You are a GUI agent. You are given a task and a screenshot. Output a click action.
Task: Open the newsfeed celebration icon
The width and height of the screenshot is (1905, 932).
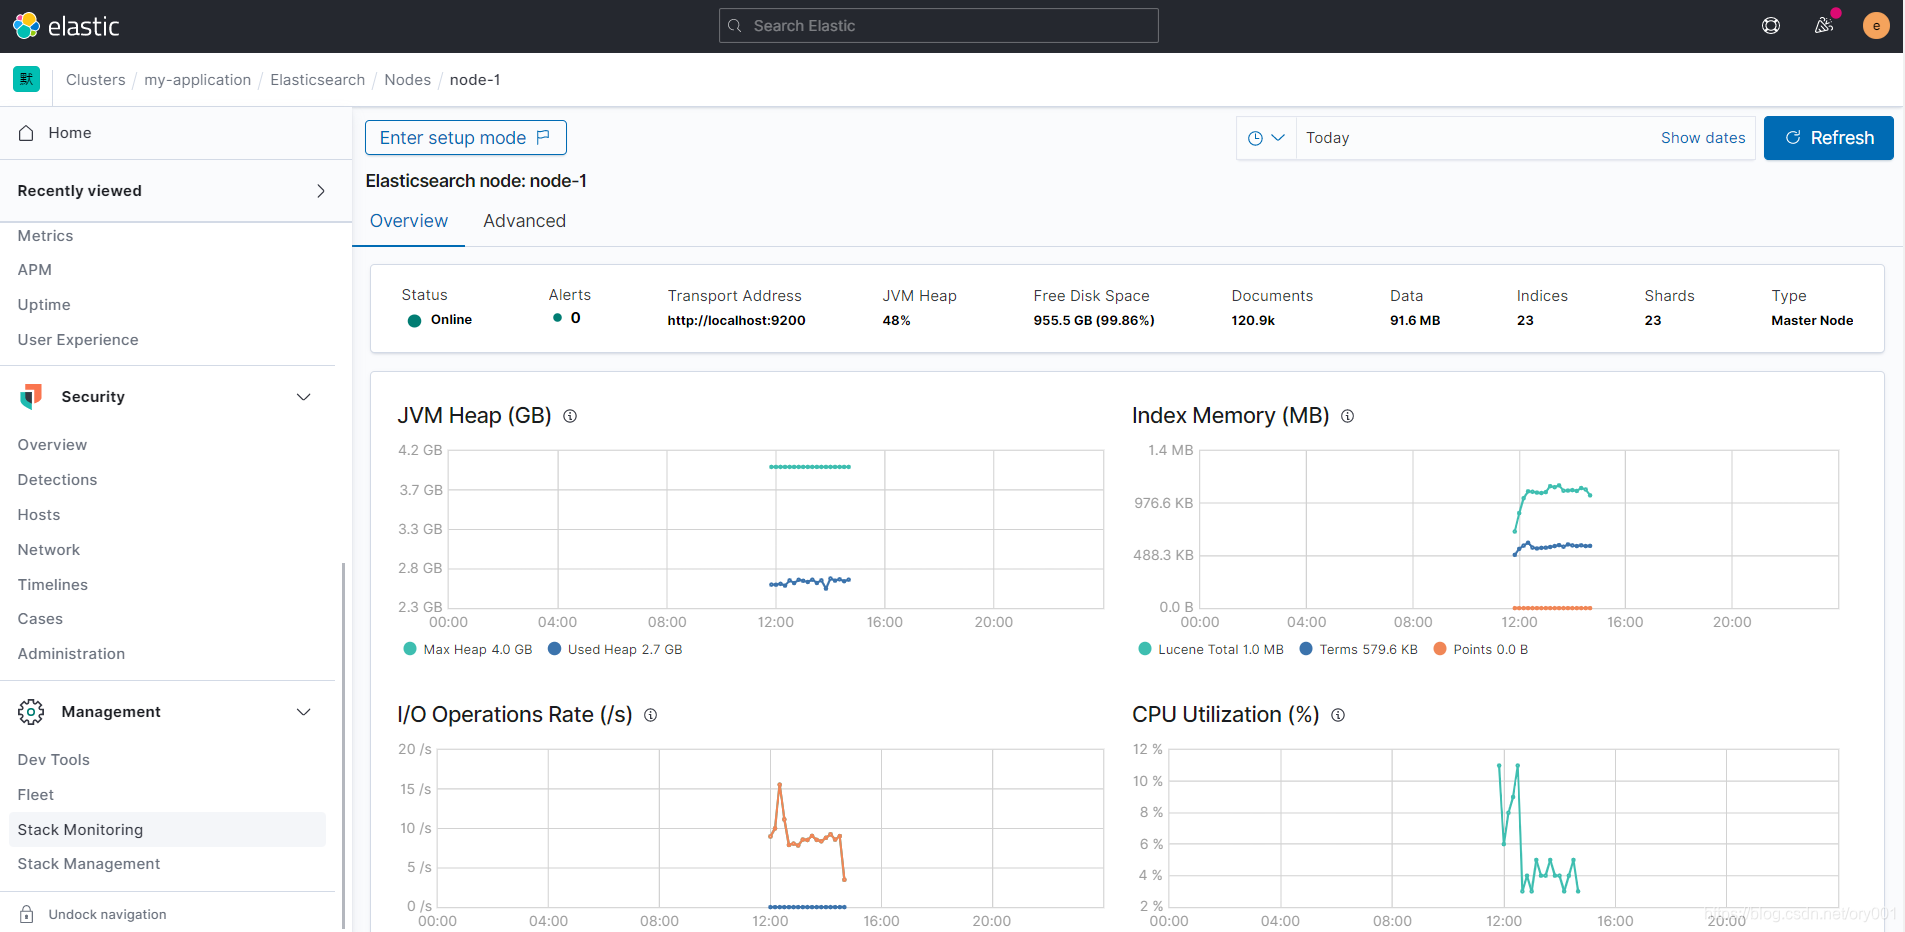(1824, 26)
